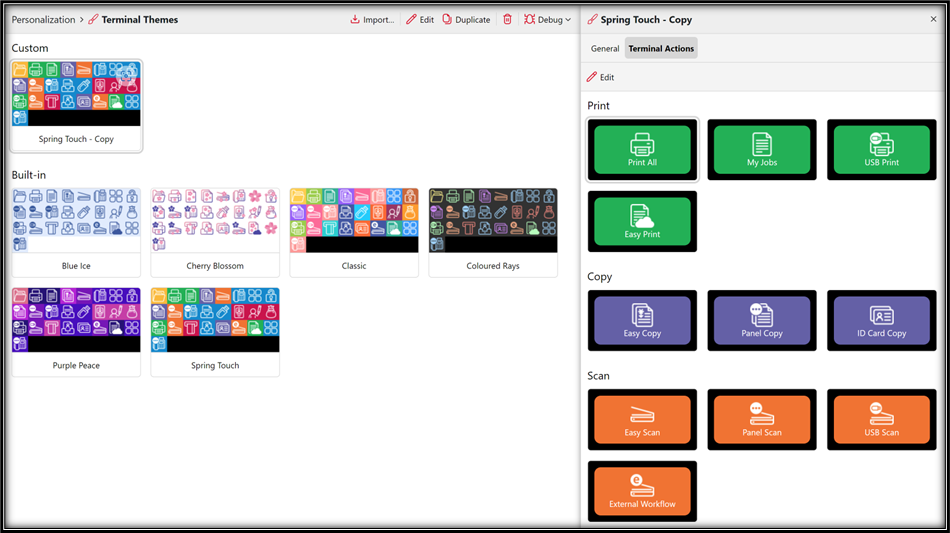Select the Terminal Actions tab
This screenshot has height=533, width=950.
(x=661, y=48)
